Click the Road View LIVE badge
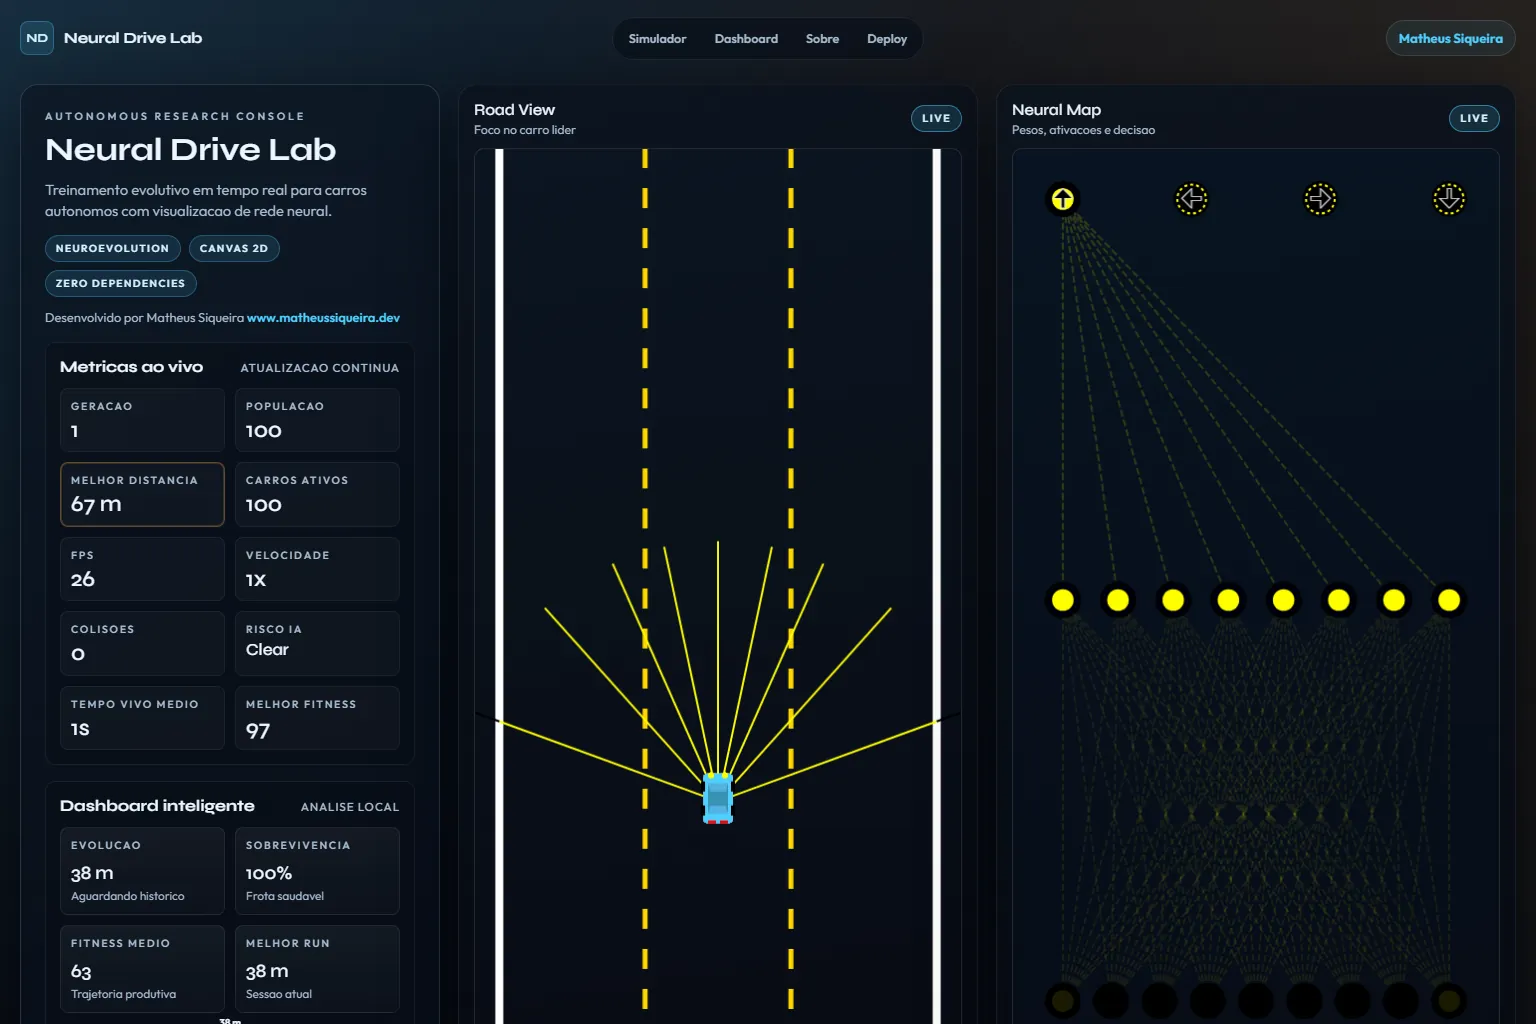The width and height of the screenshot is (1536, 1024). 936,118
